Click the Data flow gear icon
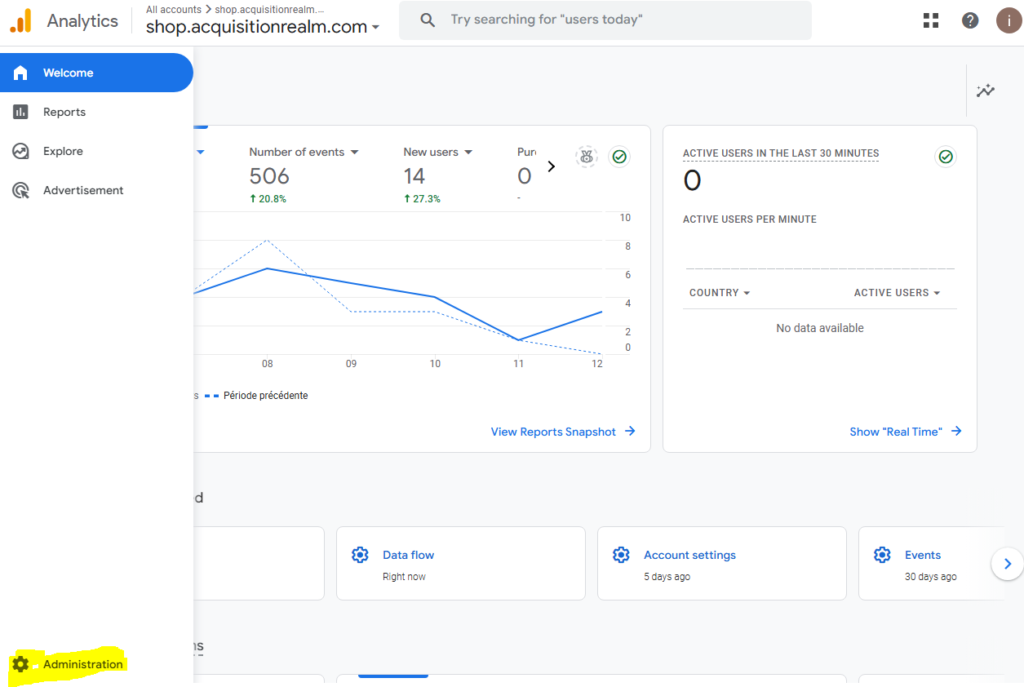The height and width of the screenshot is (687, 1024). 360,555
